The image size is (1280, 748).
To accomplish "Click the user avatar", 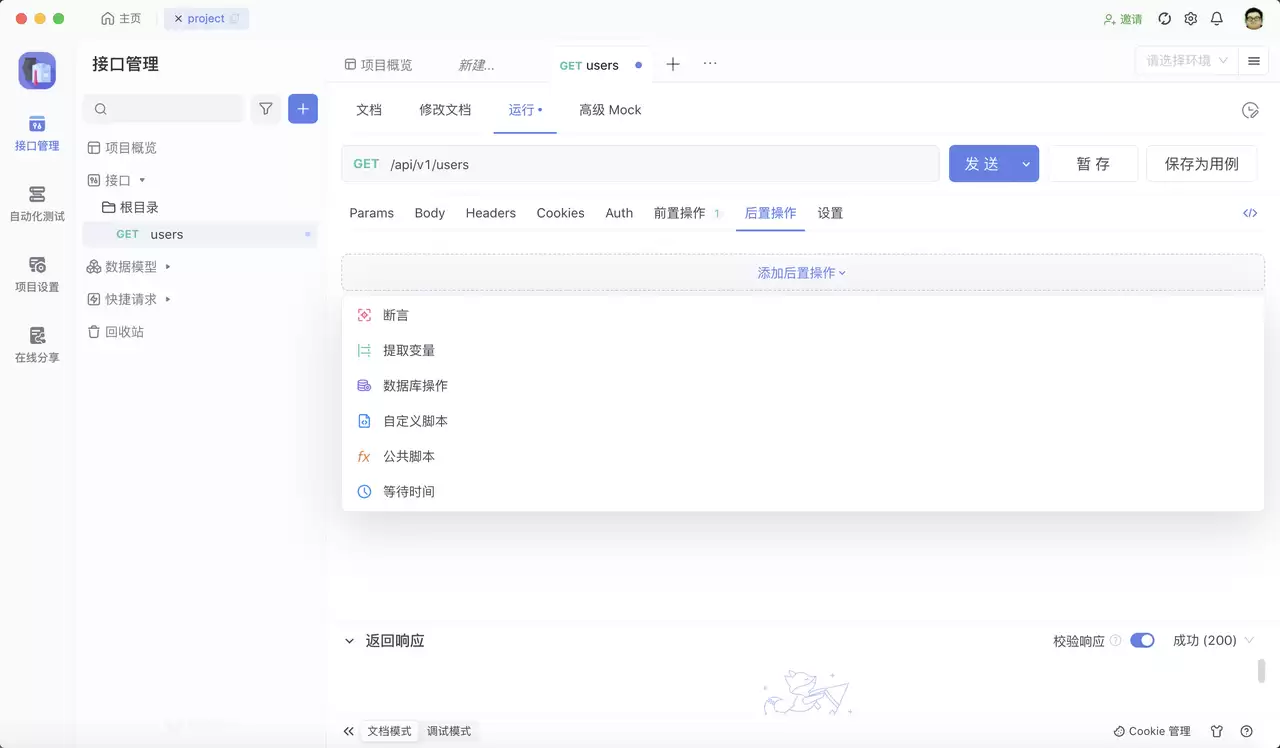I will [x=1254, y=19].
